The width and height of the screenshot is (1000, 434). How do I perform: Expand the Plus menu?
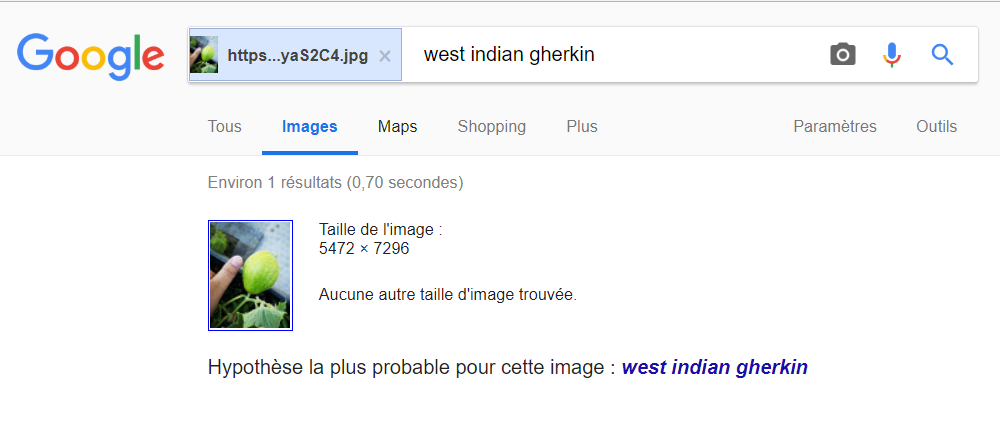581,127
